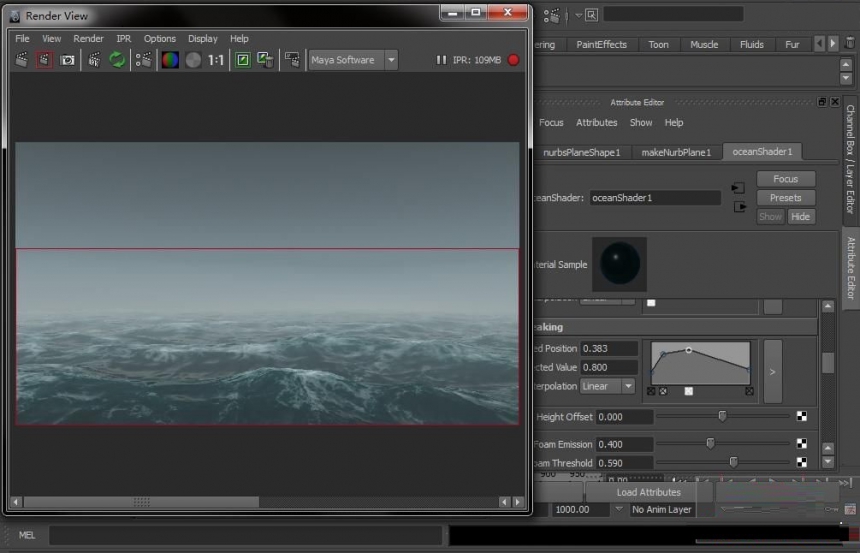The height and width of the screenshot is (553, 860).
Task: Click the Foam Threshold slider handle
Action: coord(733,462)
